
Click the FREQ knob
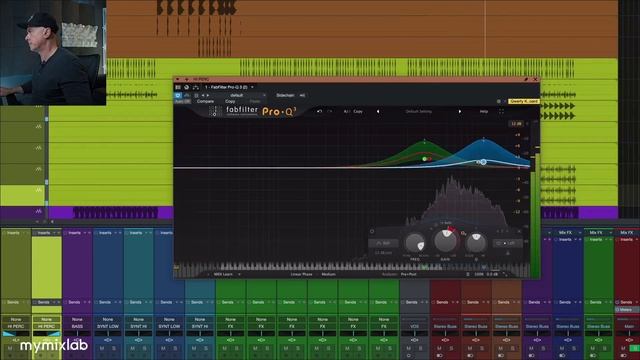pyautogui.click(x=415, y=242)
